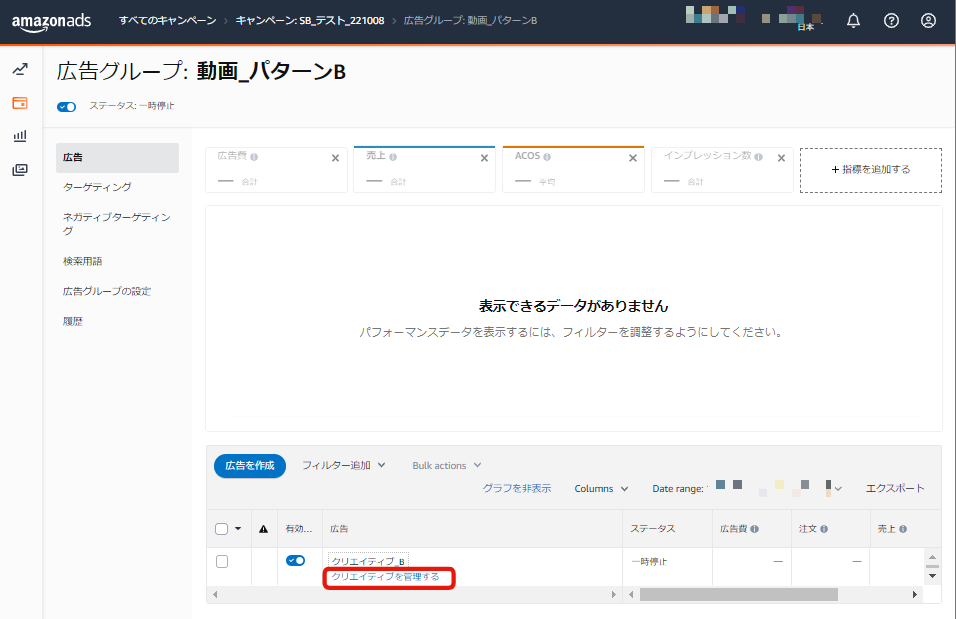Click the 広告を作成 button
Image resolution: width=956 pixels, height=619 pixels.
(249, 466)
